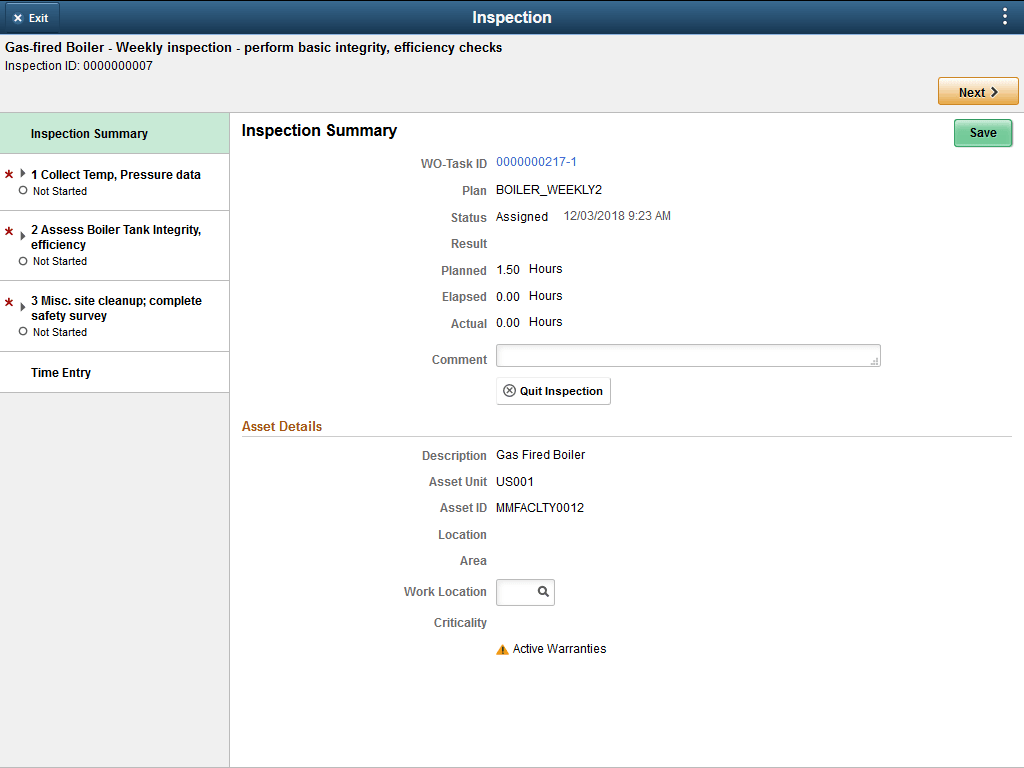This screenshot has height=768, width=1024.
Task: Click the required asterisk beside Assess Boiler Tank step
Action: [x=9, y=231]
